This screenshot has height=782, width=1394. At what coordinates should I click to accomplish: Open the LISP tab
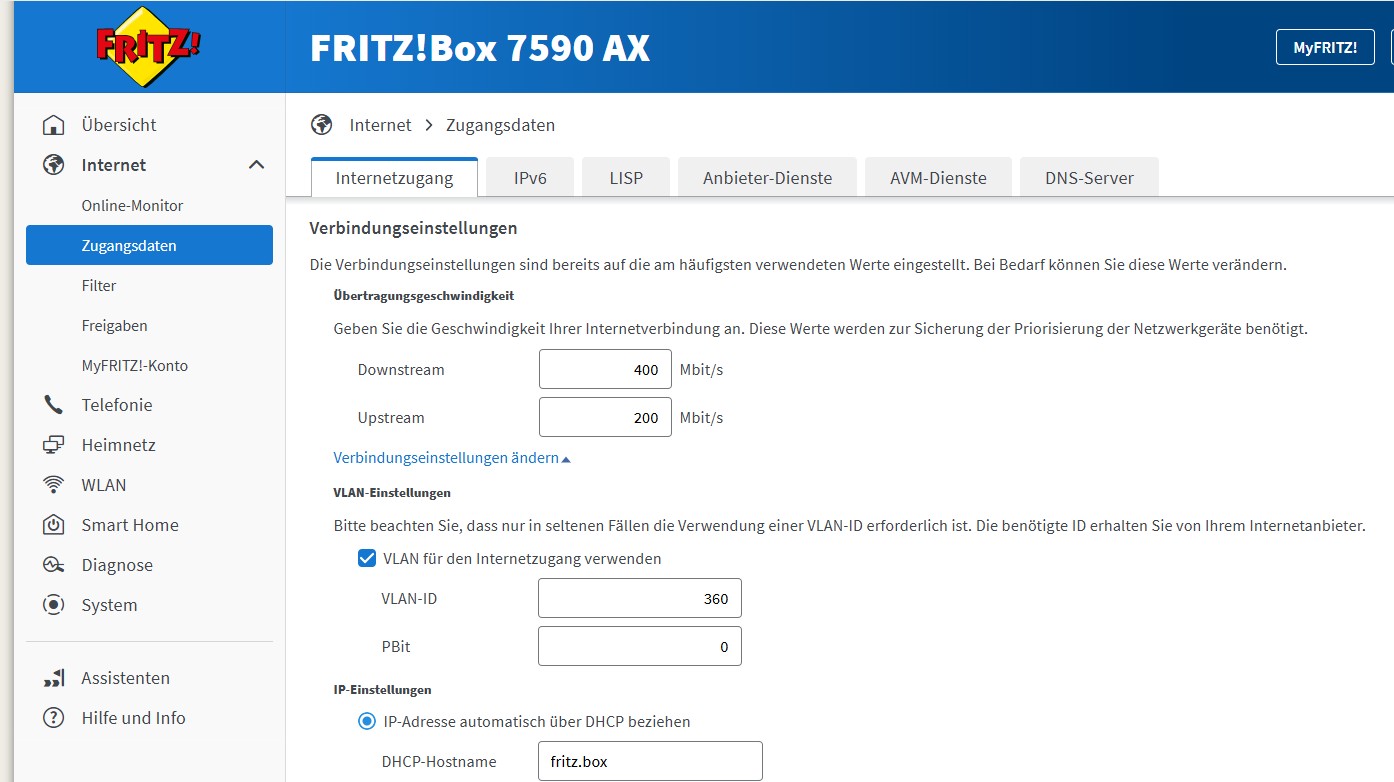pos(626,178)
